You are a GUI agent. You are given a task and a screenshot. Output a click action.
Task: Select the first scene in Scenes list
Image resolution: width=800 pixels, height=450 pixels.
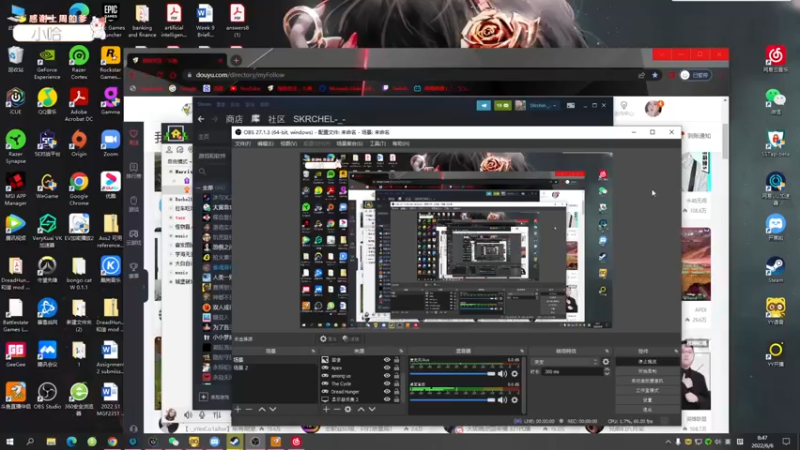click(274, 360)
